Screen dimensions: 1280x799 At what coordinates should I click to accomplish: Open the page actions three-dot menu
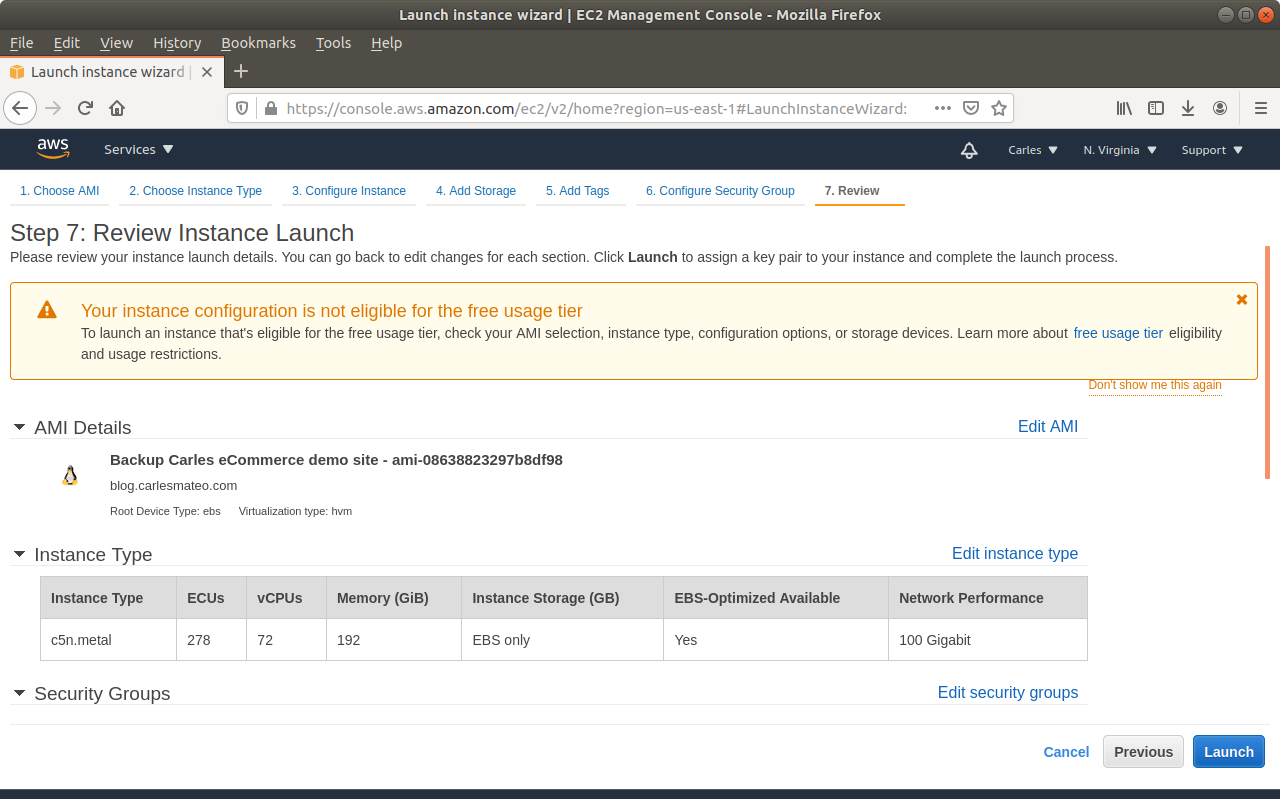[x=942, y=108]
